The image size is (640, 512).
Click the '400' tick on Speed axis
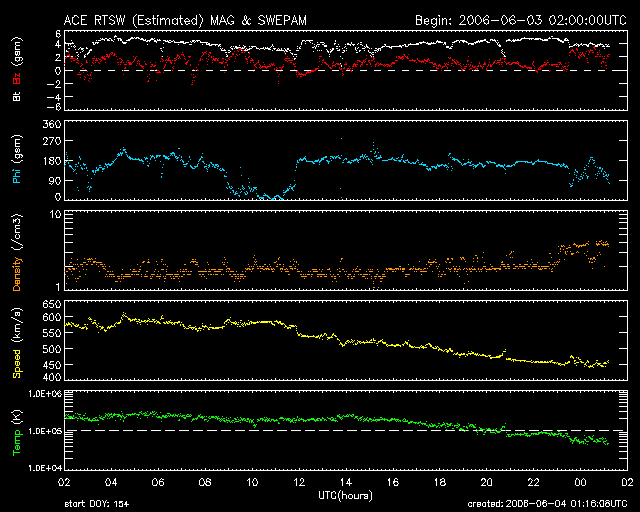coord(52,376)
